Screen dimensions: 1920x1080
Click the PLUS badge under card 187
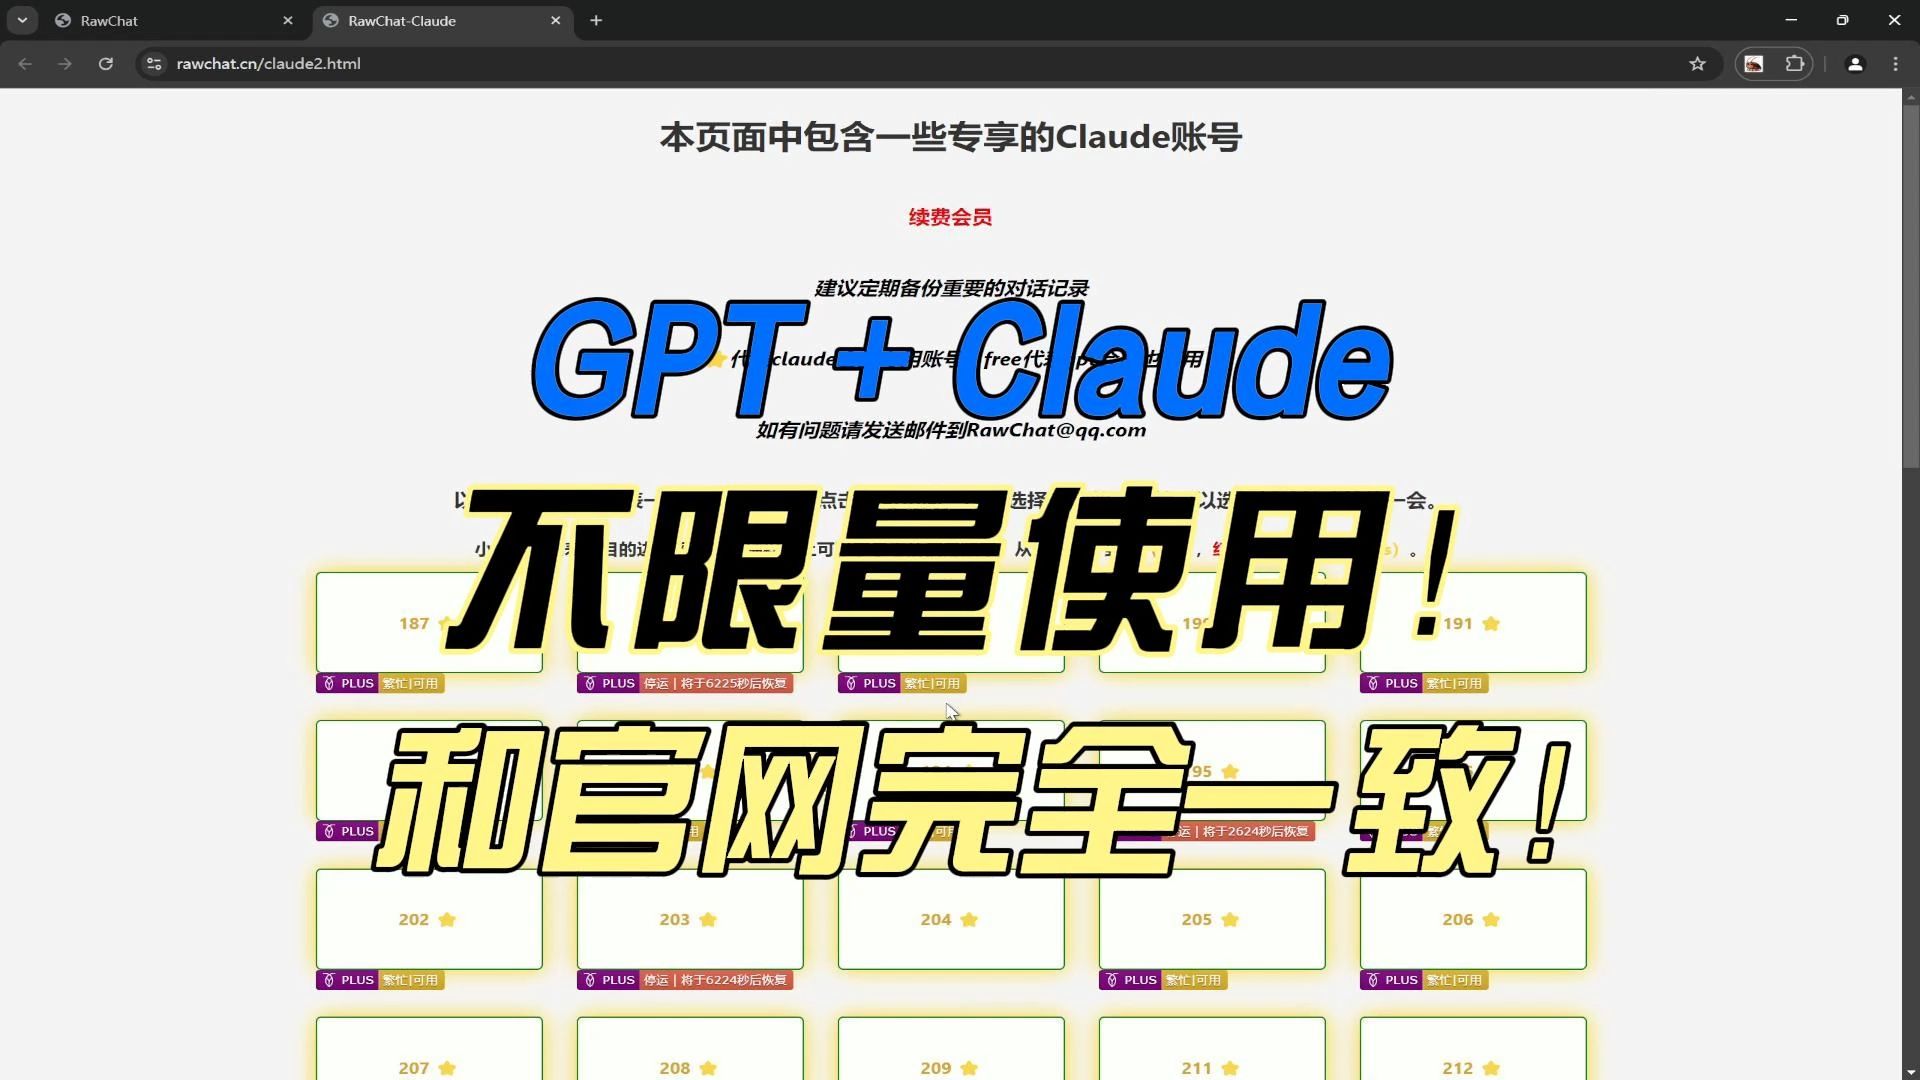coord(347,683)
